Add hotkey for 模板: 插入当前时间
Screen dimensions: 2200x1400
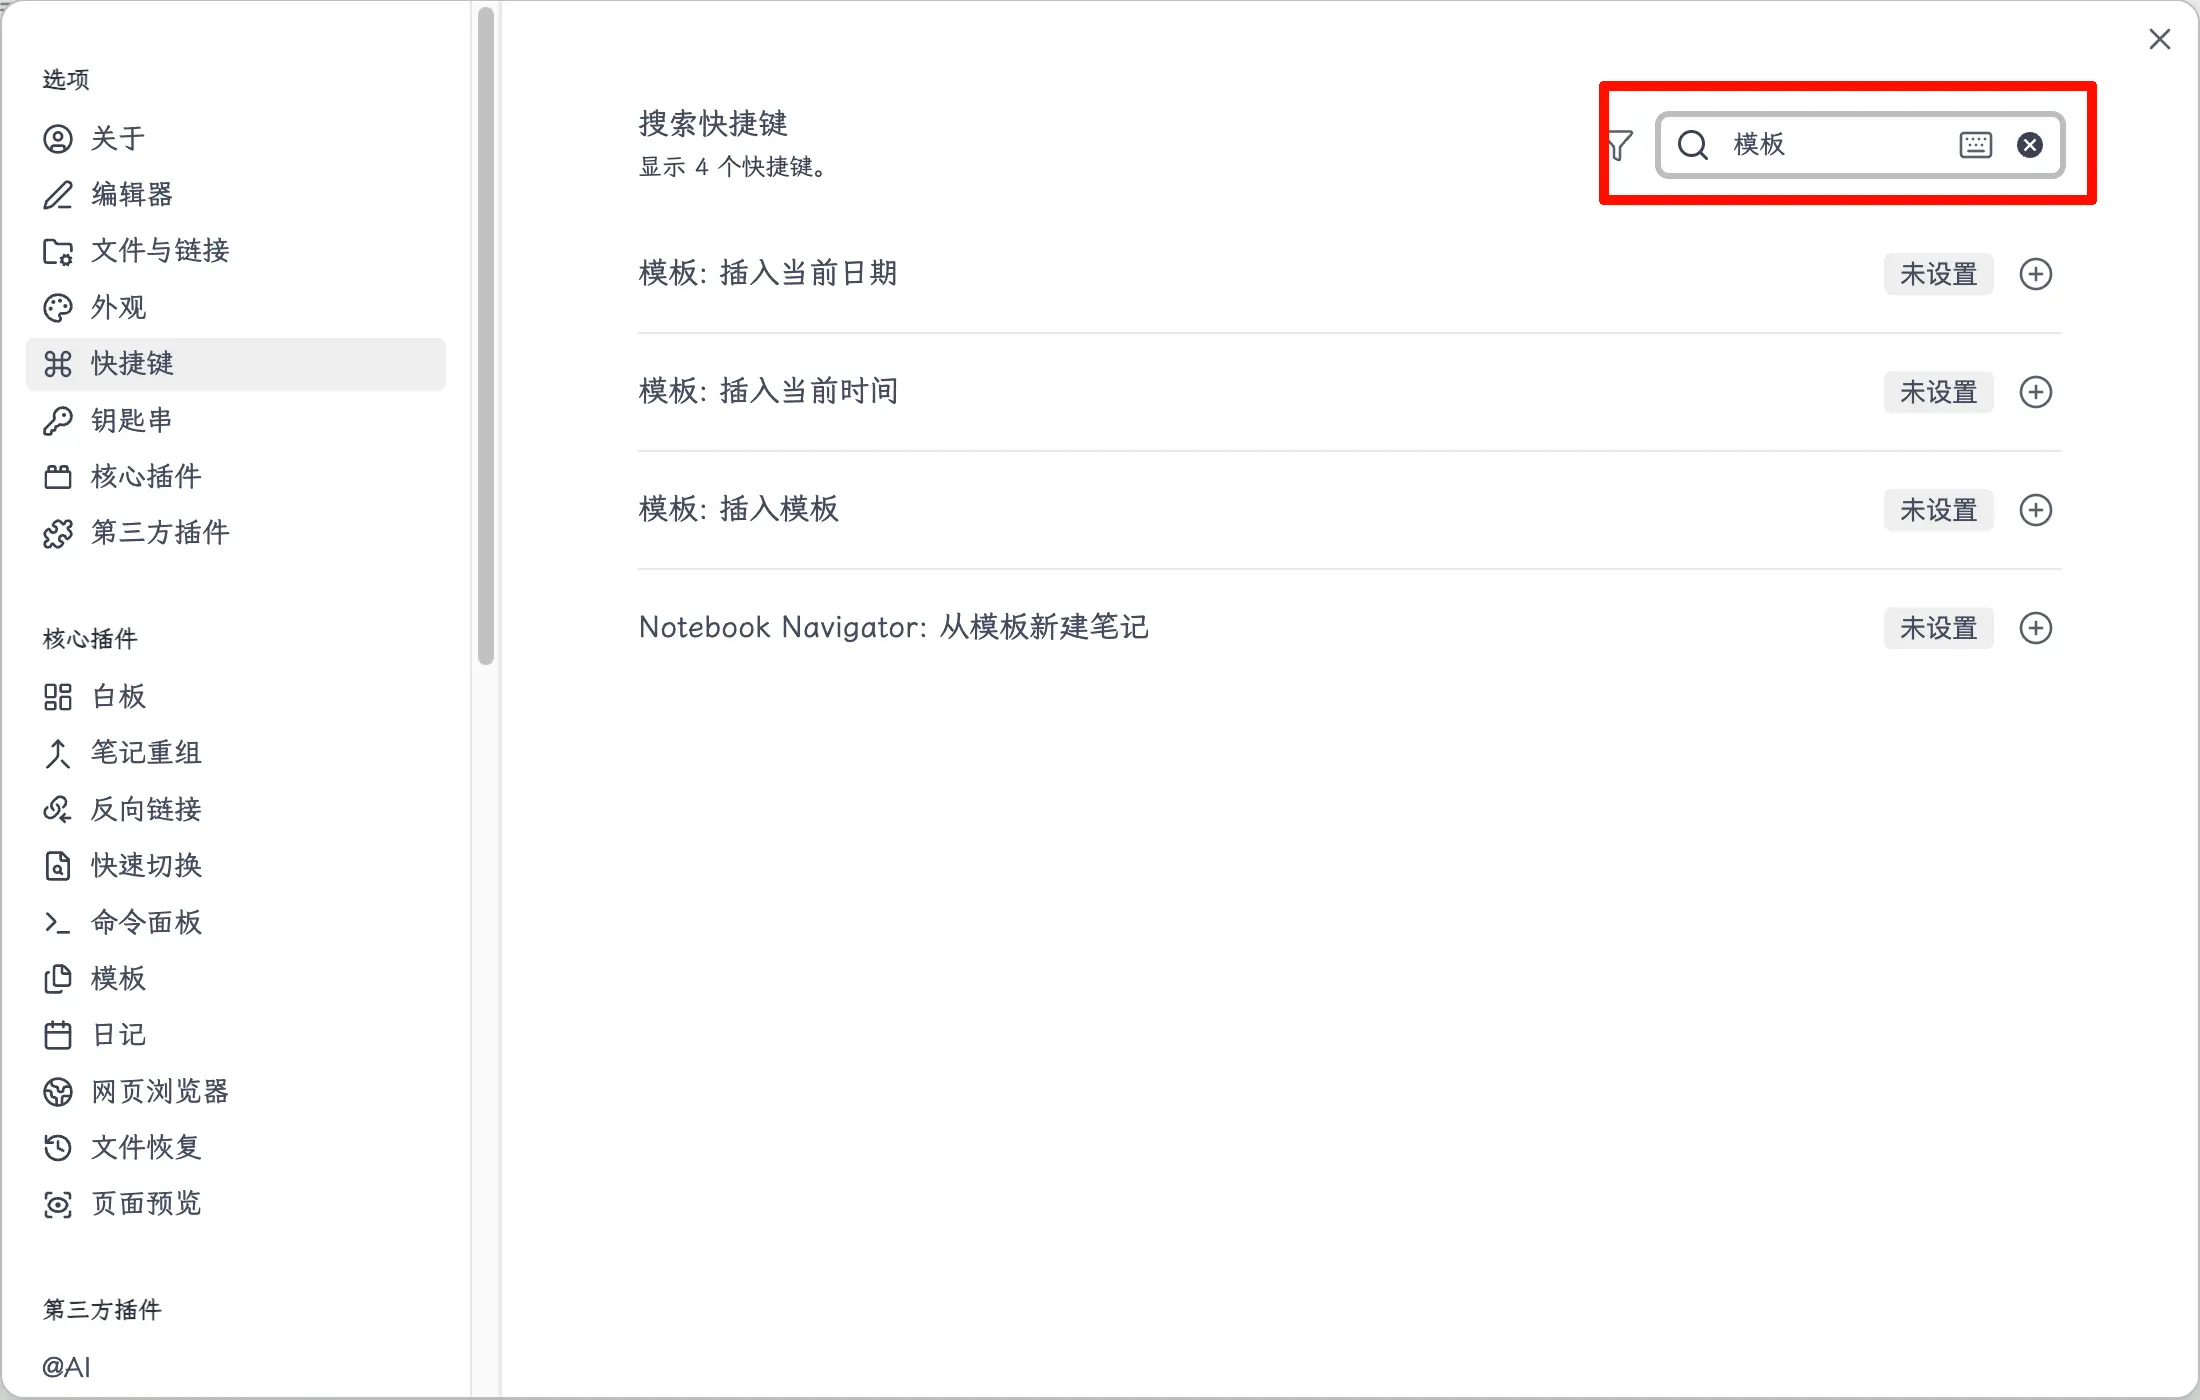(x=2035, y=392)
